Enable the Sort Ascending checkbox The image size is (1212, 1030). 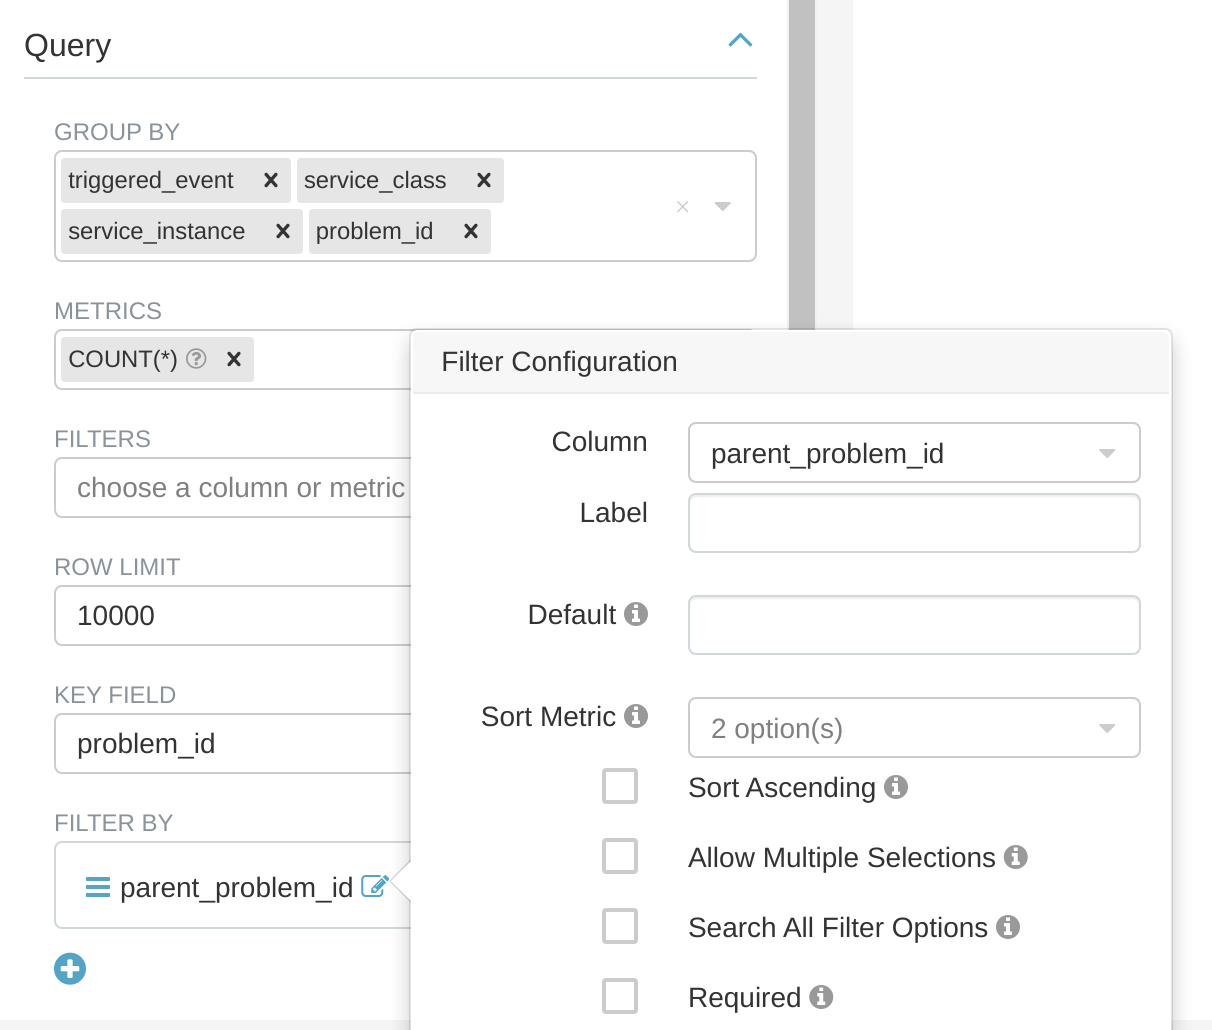point(620,786)
